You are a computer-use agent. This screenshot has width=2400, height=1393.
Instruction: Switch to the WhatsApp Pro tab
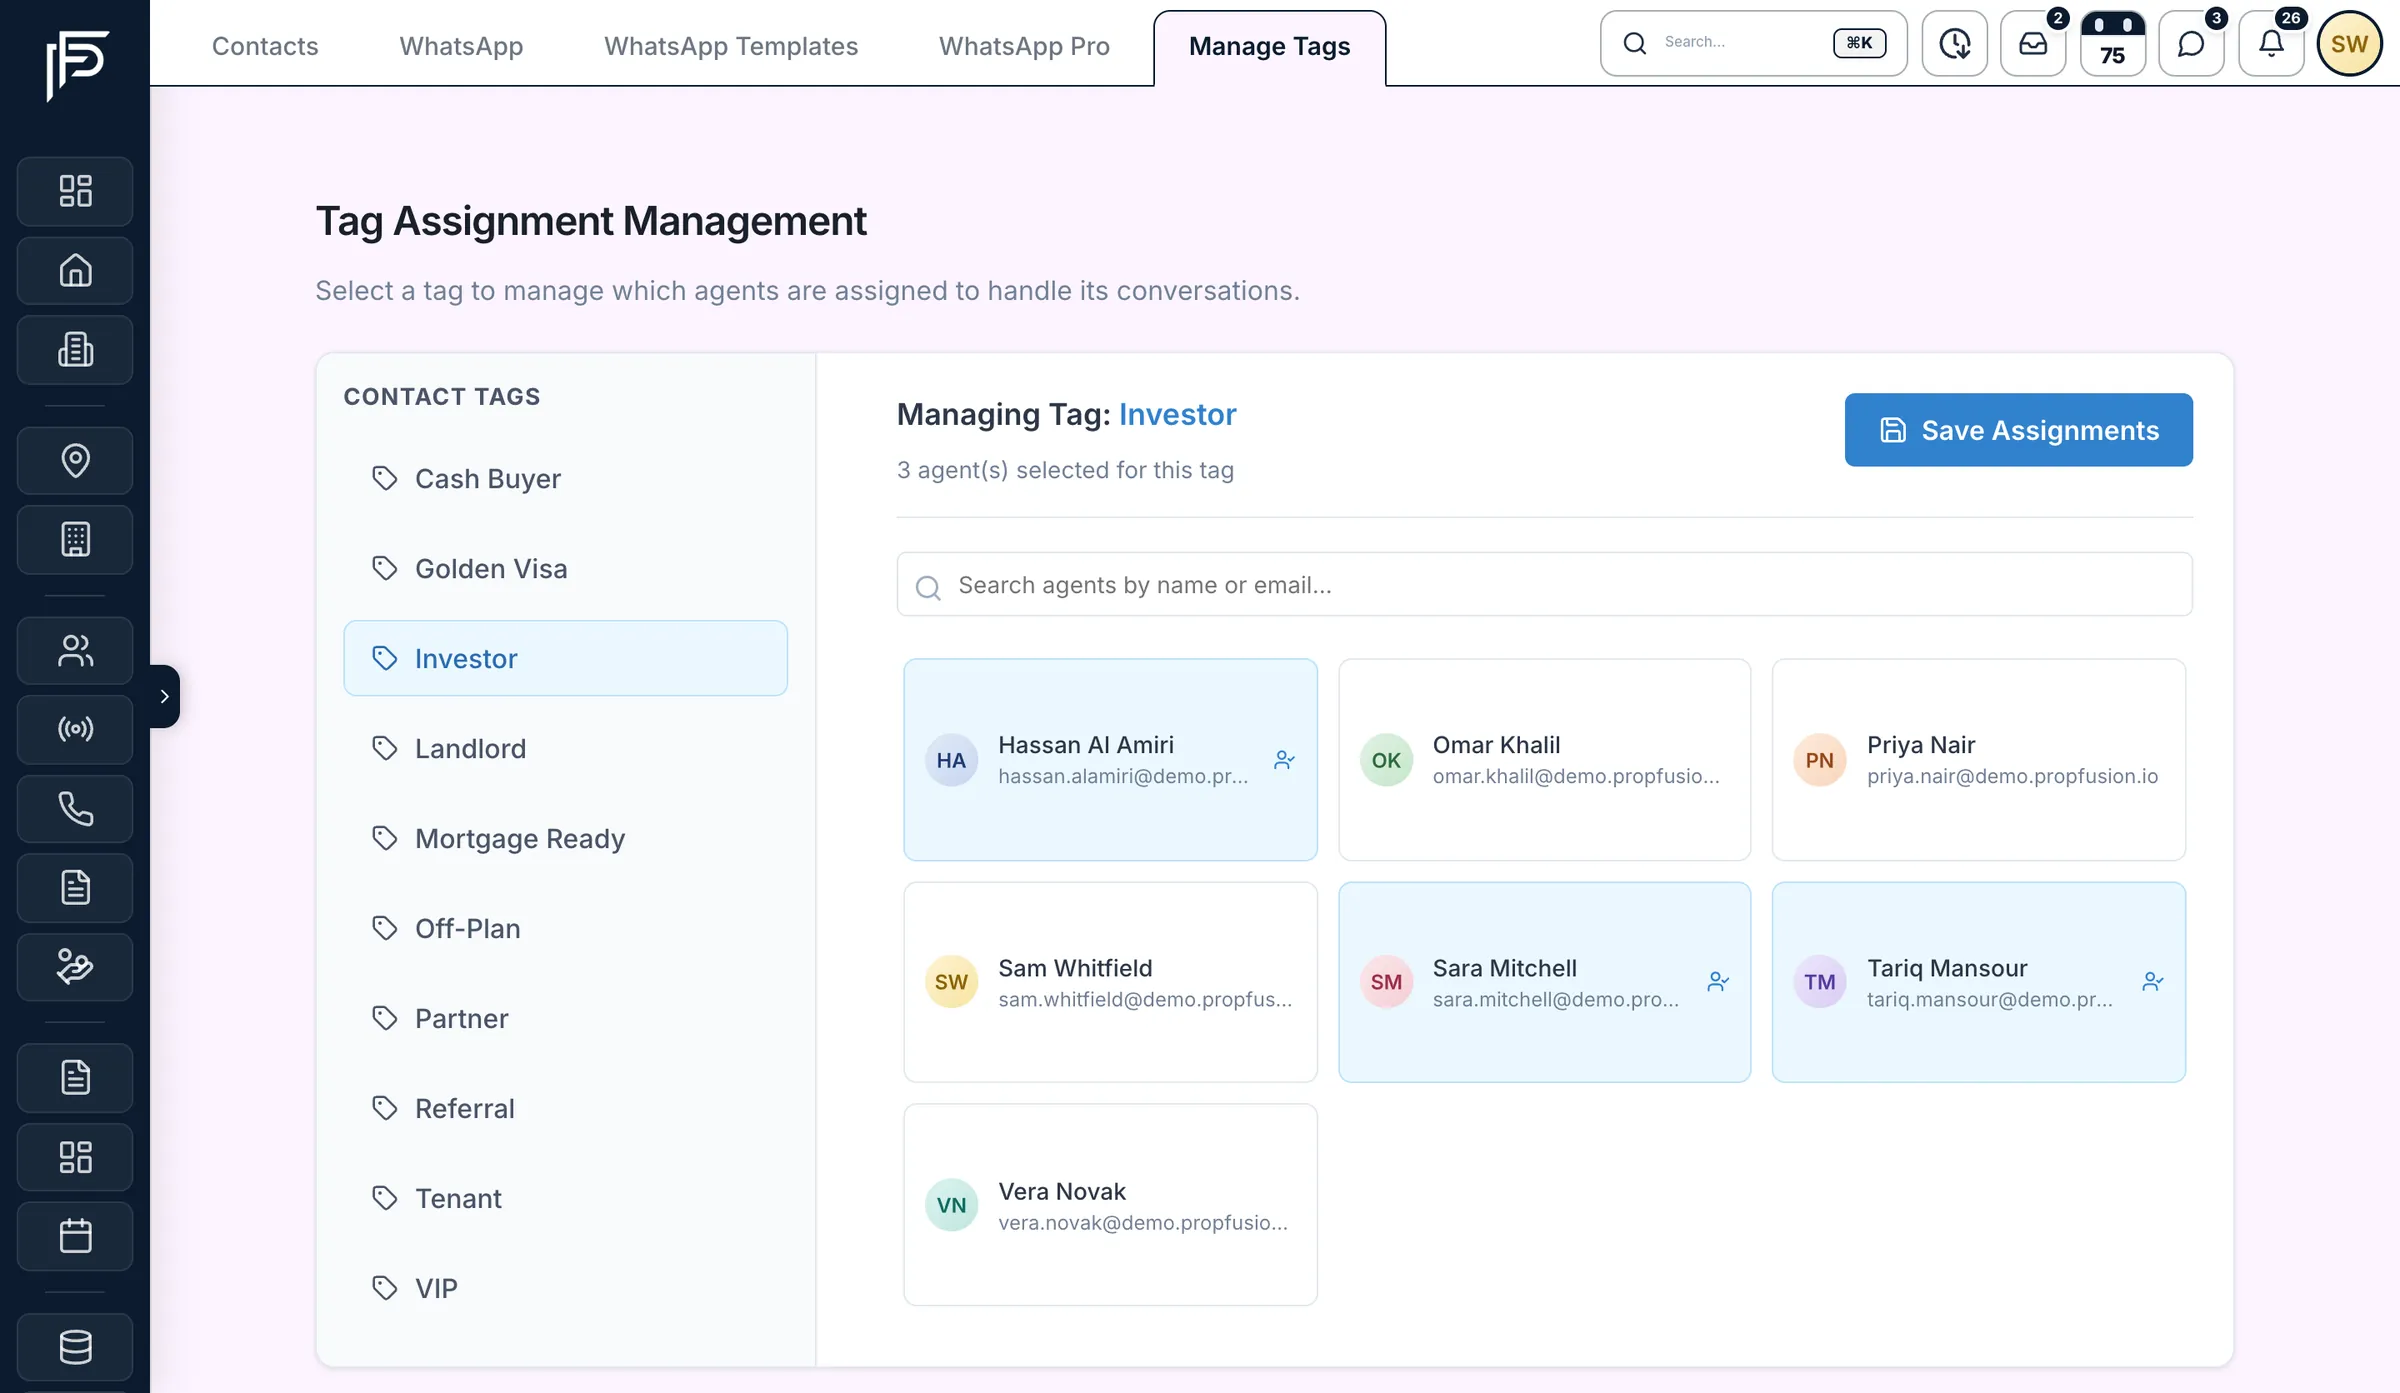tap(1024, 46)
